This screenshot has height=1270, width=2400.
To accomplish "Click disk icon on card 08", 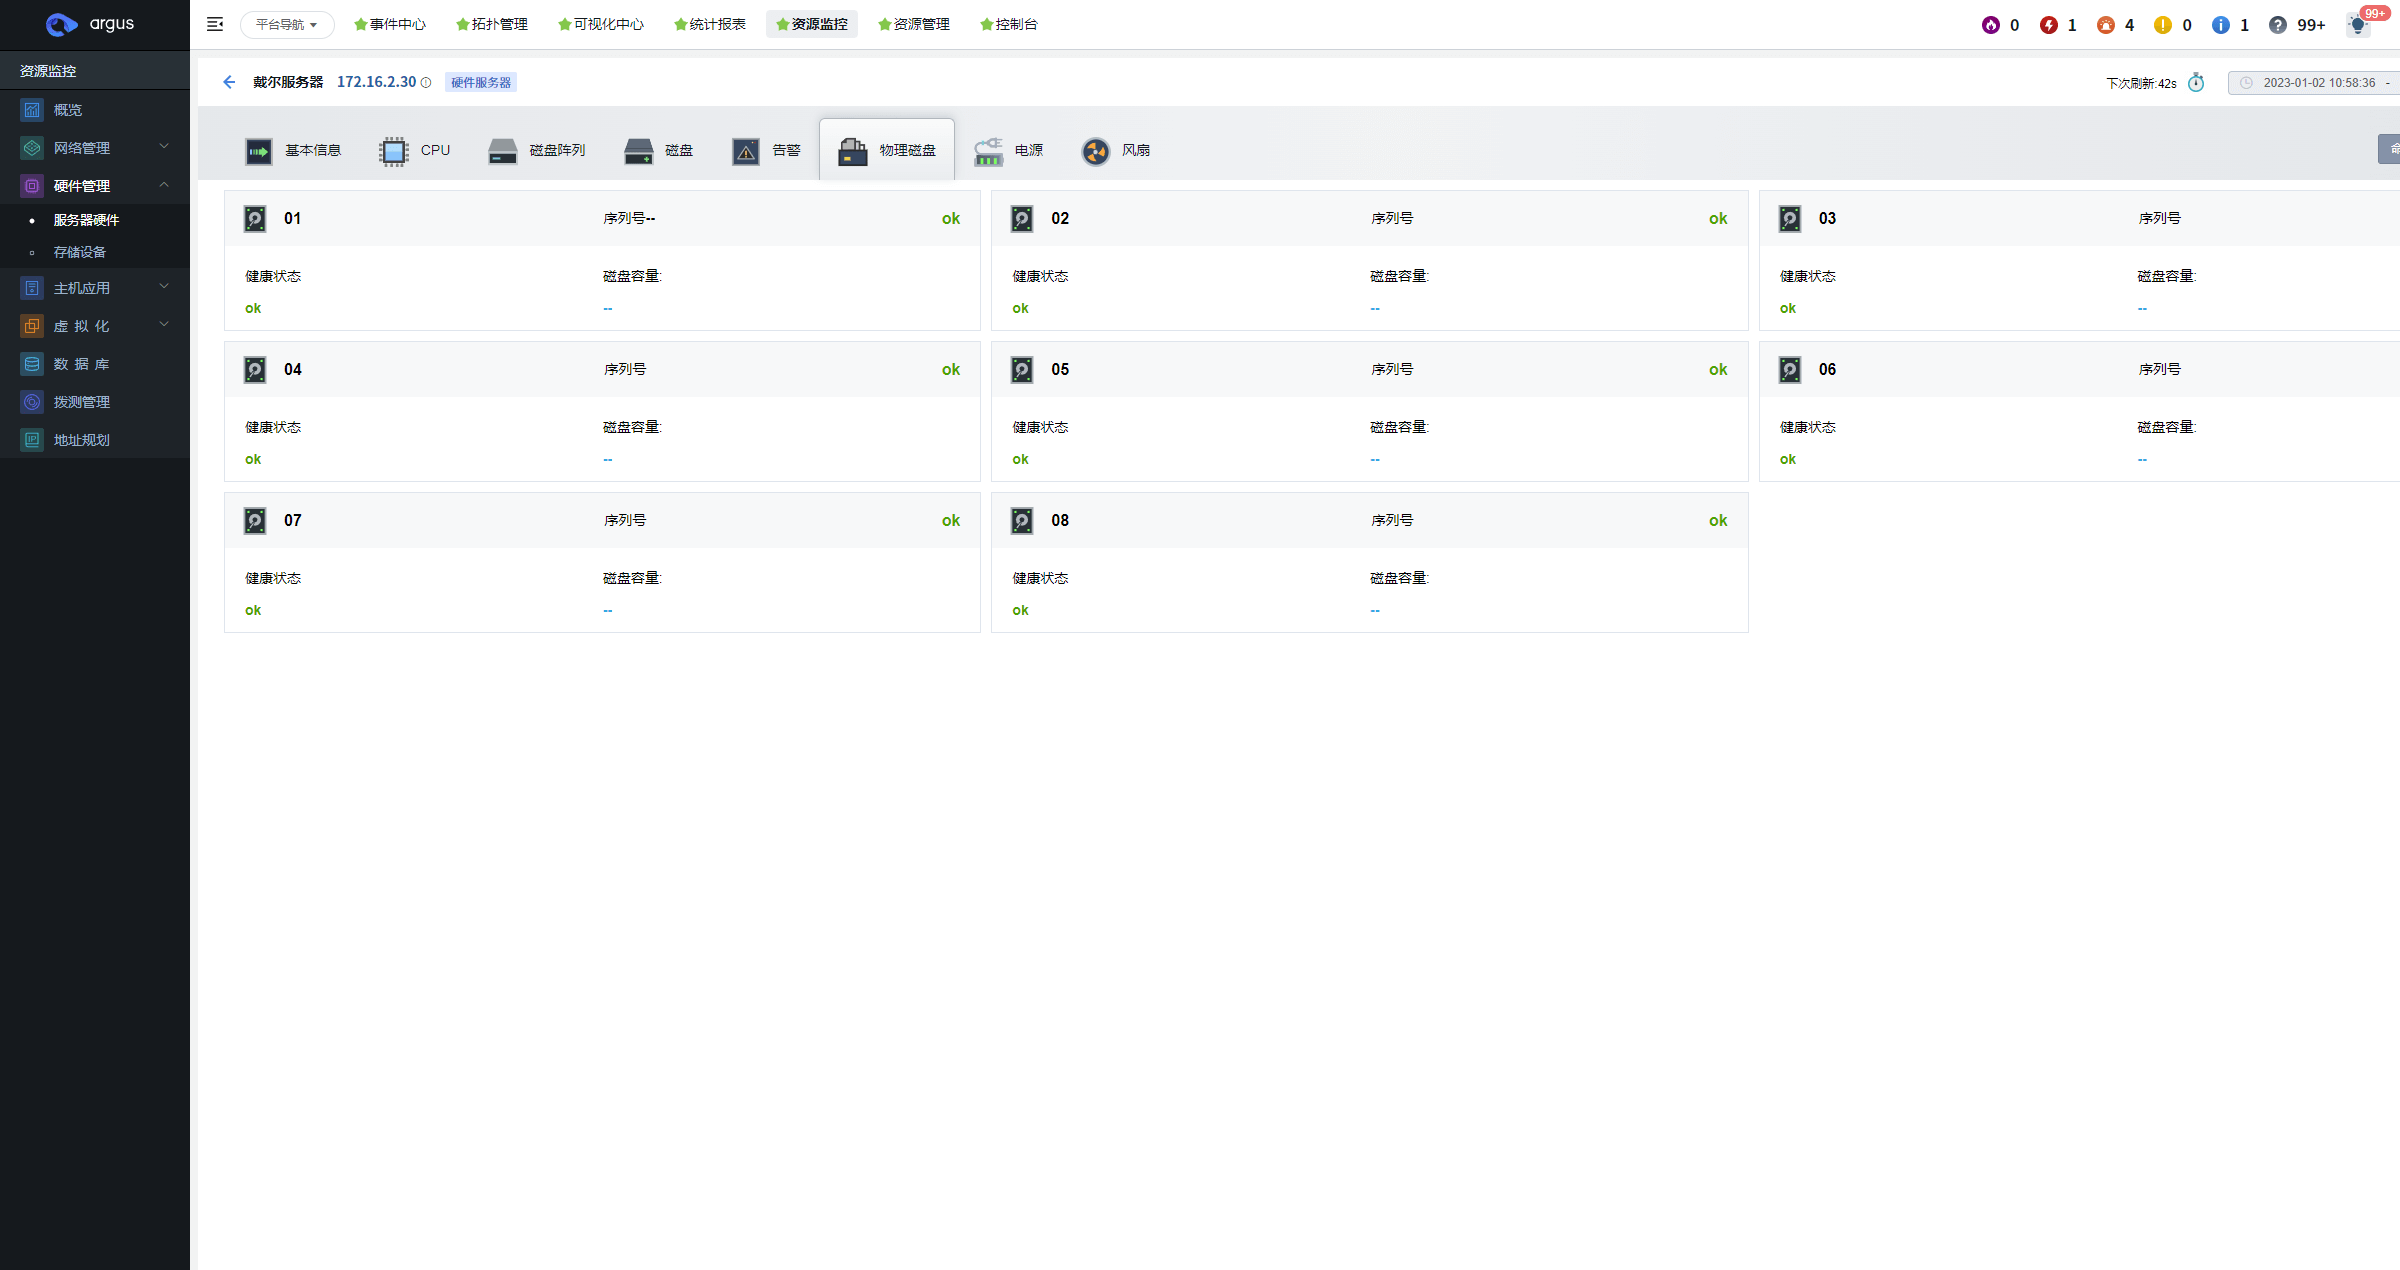I will point(1022,521).
